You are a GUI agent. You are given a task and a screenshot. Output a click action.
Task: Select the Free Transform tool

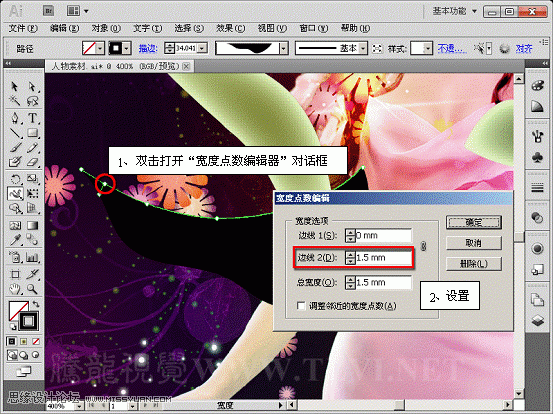[32, 193]
